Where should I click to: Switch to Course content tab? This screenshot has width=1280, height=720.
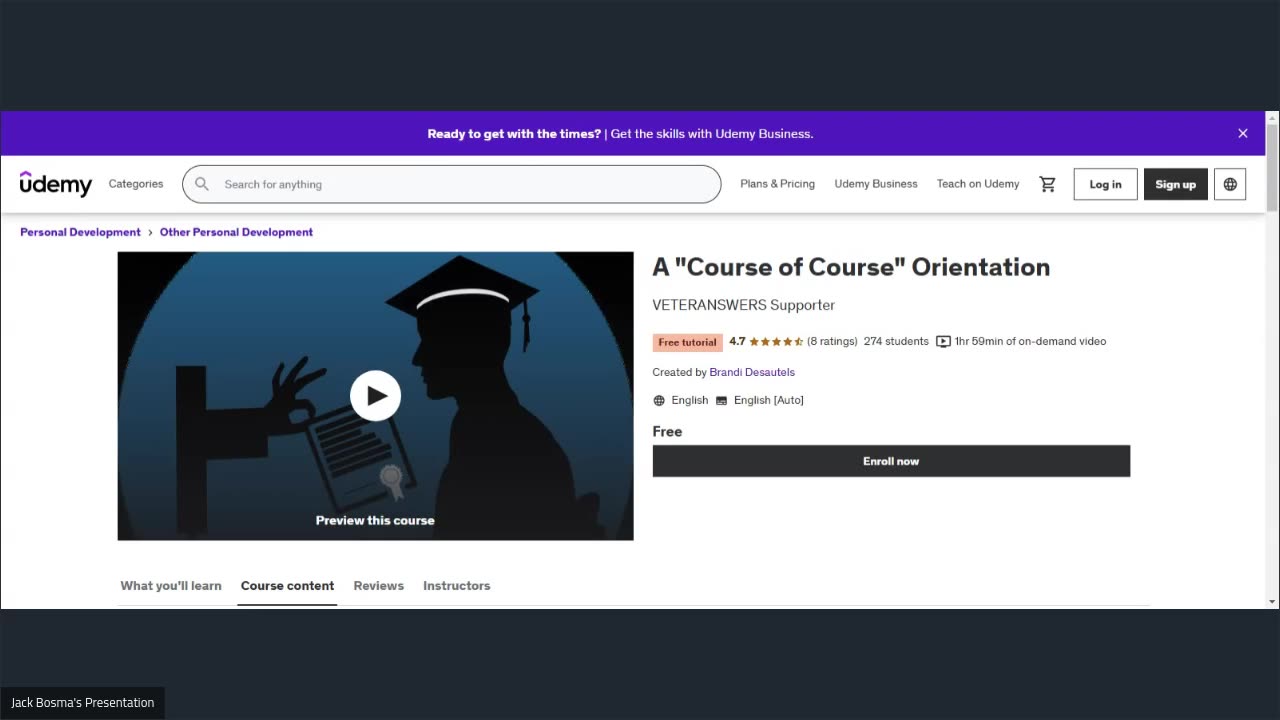pyautogui.click(x=287, y=586)
